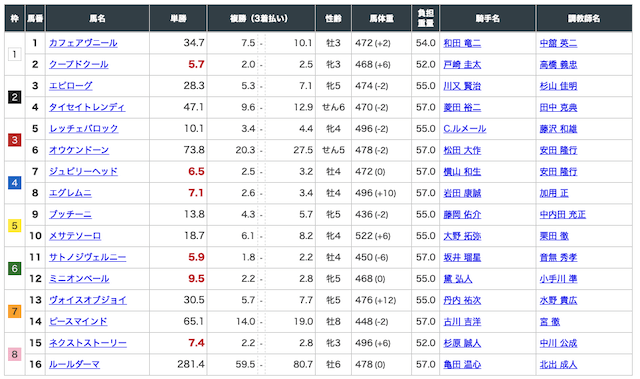The height and width of the screenshot is (379, 640).
Task: Click the black frame number 2 badge
Action: click(x=15, y=97)
